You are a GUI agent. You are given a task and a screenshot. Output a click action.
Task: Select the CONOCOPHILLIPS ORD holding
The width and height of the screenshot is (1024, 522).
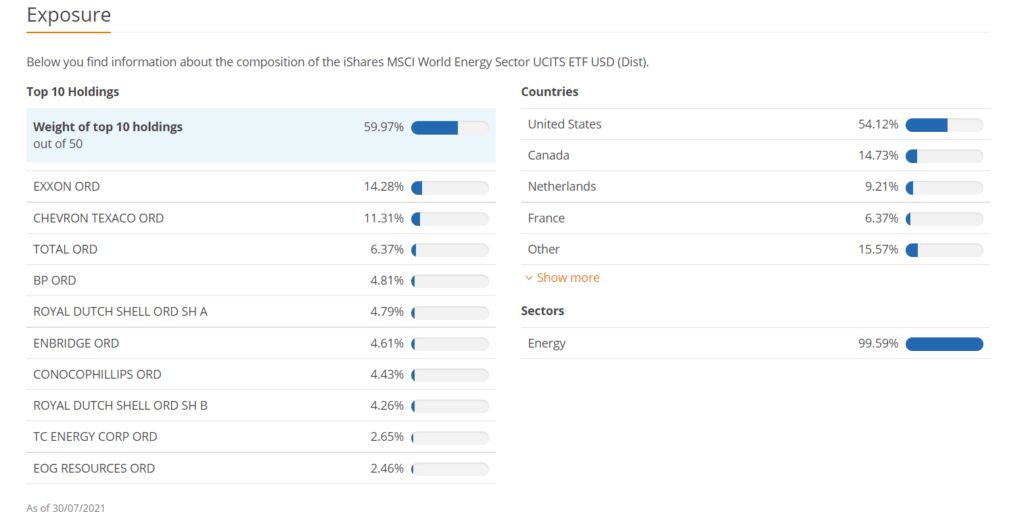[261, 374]
